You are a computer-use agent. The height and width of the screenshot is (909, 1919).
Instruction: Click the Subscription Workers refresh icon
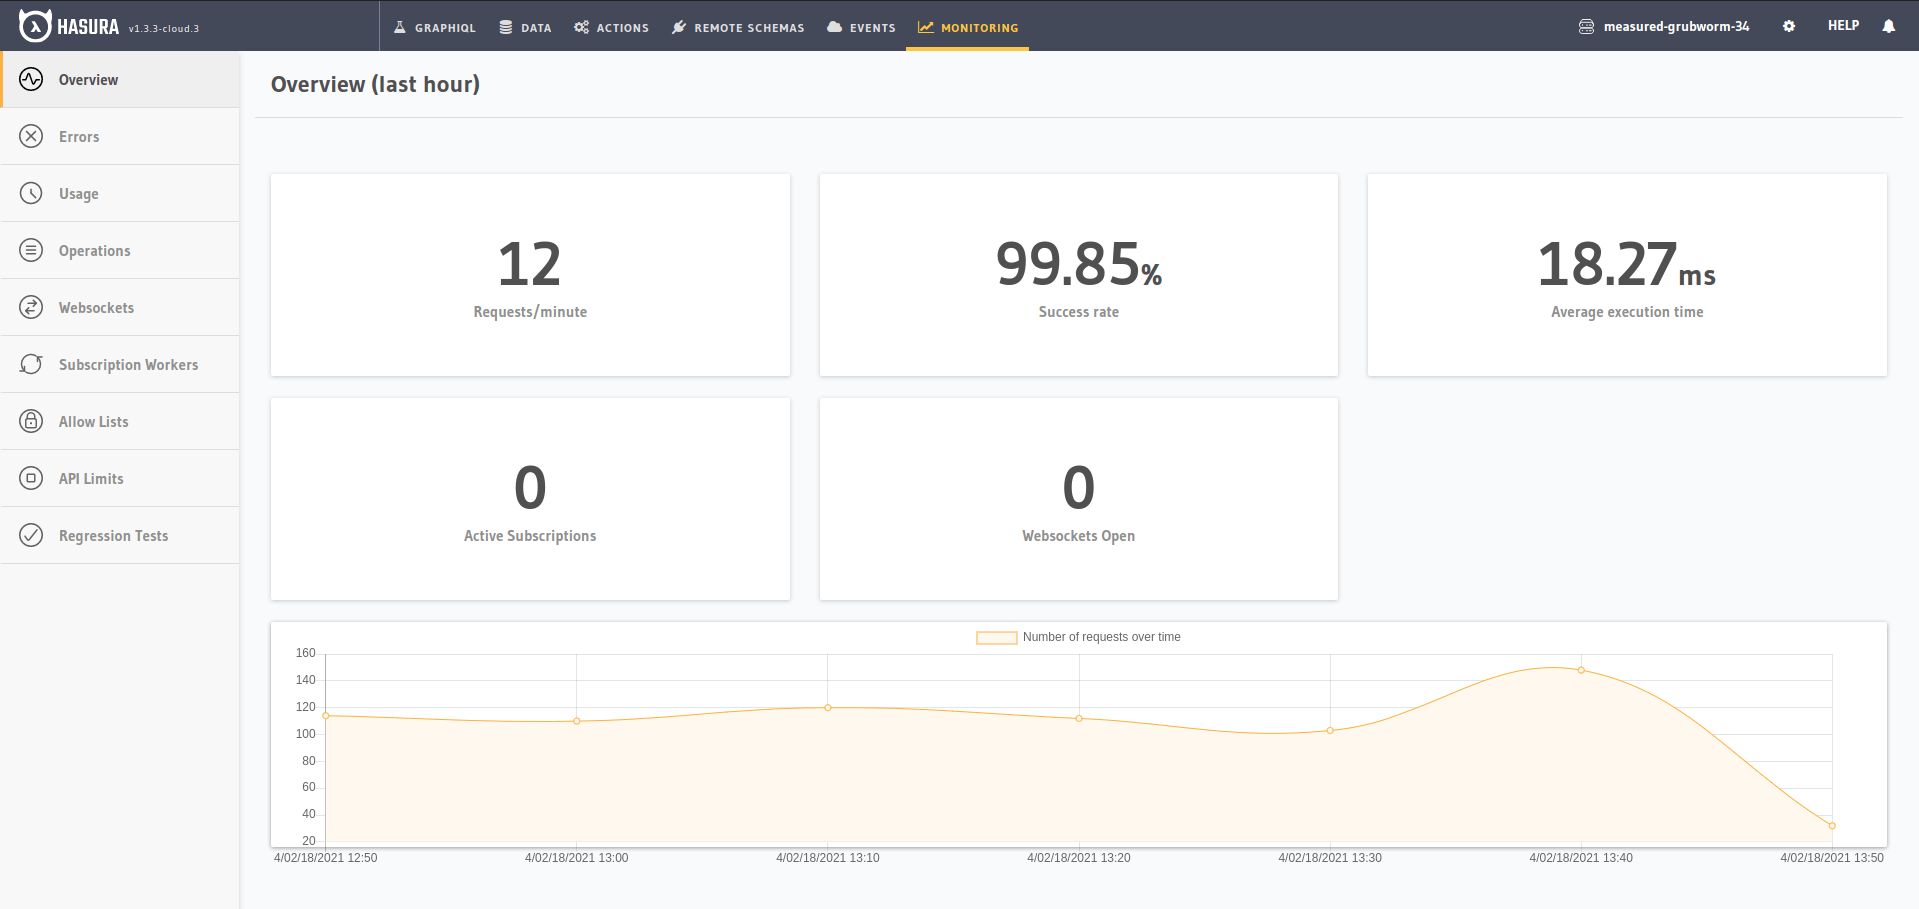(x=31, y=364)
